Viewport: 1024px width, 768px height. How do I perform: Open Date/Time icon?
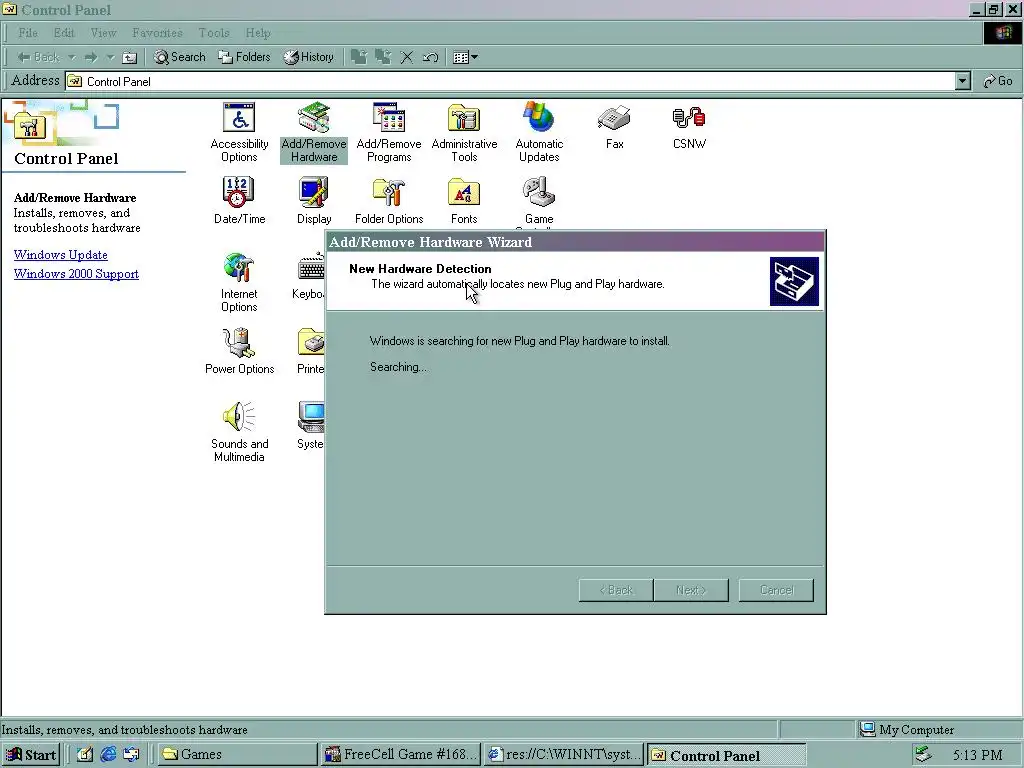(239, 201)
